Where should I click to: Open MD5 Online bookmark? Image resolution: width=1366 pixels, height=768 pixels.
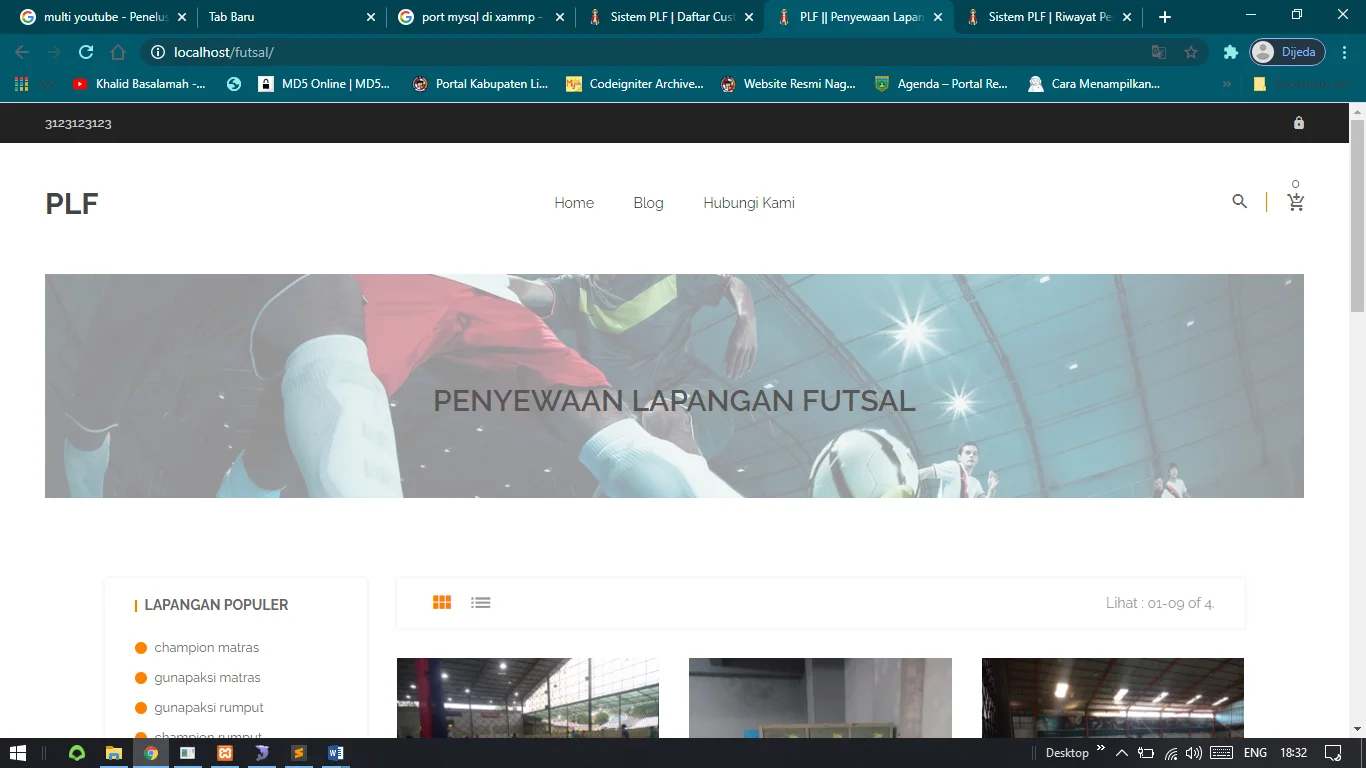pos(325,84)
